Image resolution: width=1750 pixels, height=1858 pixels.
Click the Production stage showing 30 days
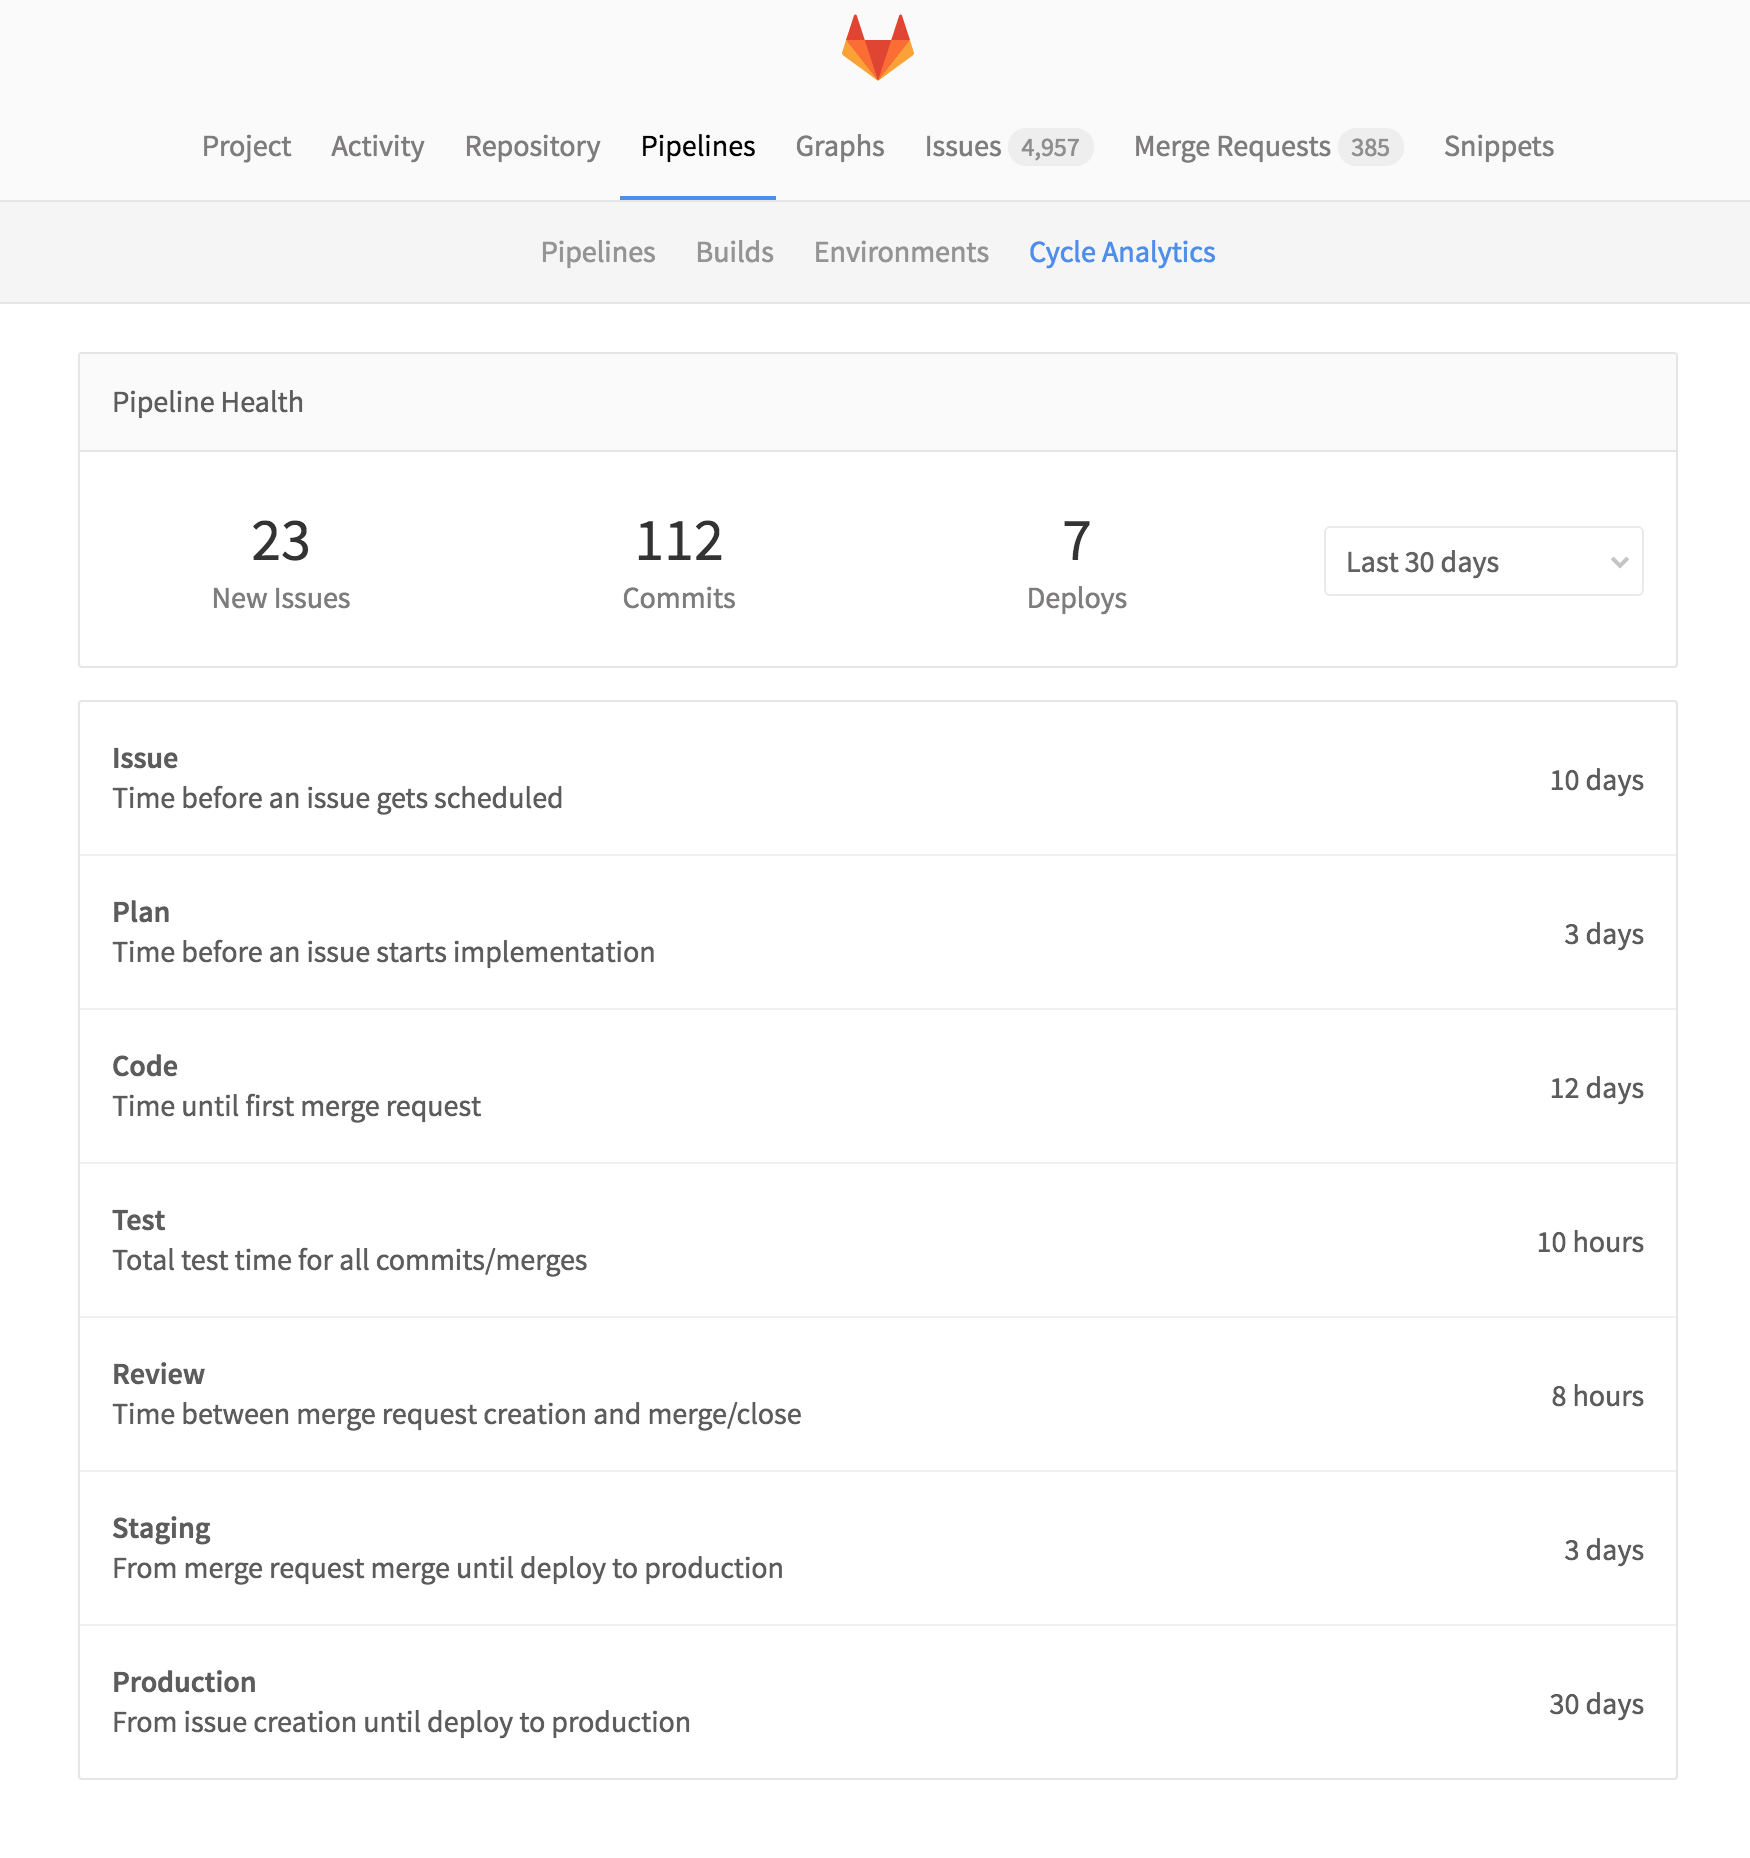[875, 1700]
